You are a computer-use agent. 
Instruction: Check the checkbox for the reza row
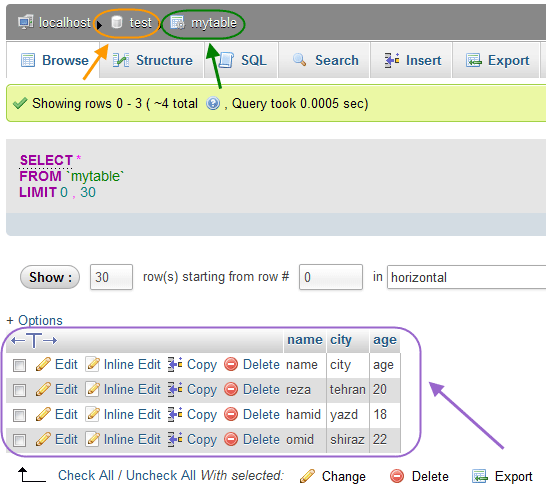19,390
